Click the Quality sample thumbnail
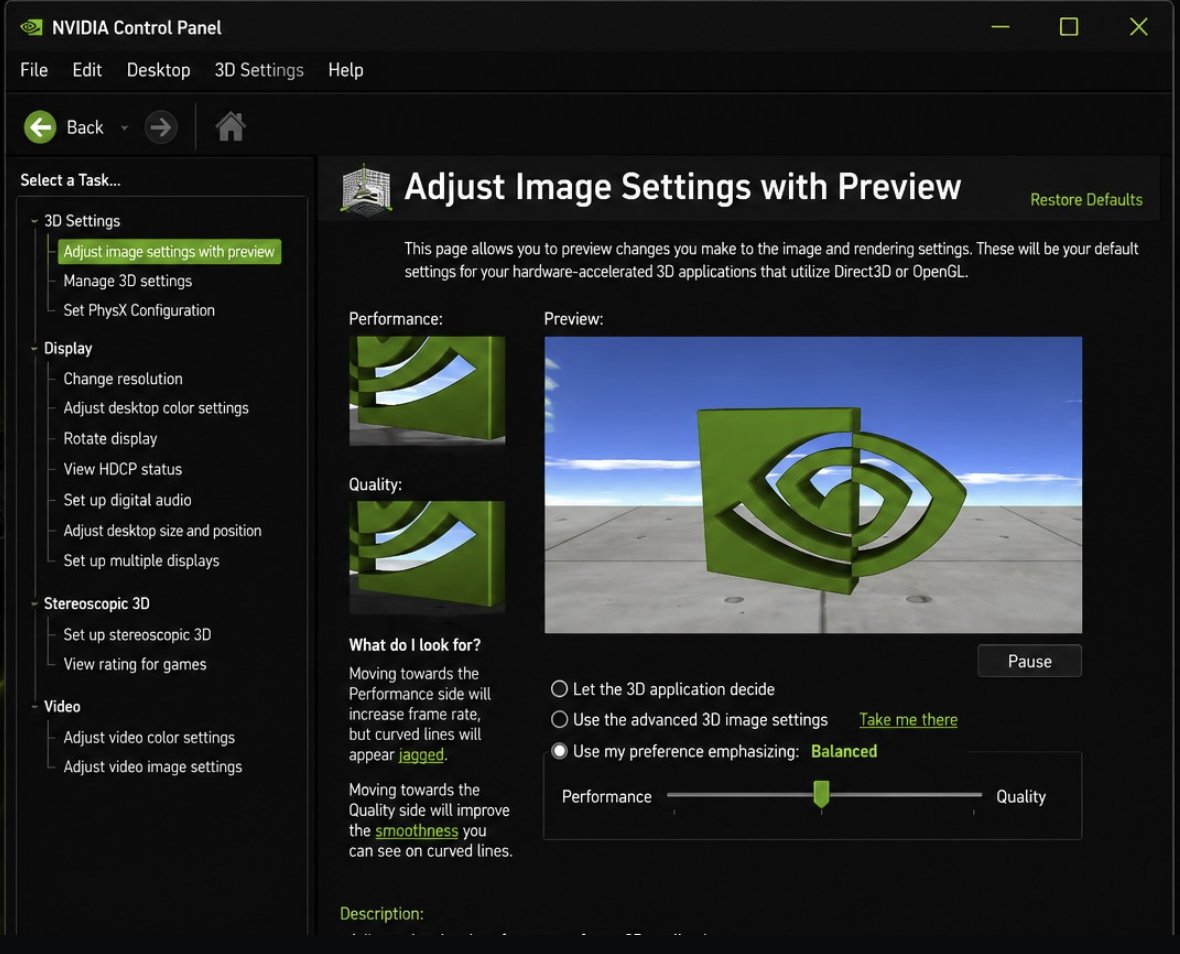The height and width of the screenshot is (954, 1180). [x=427, y=556]
